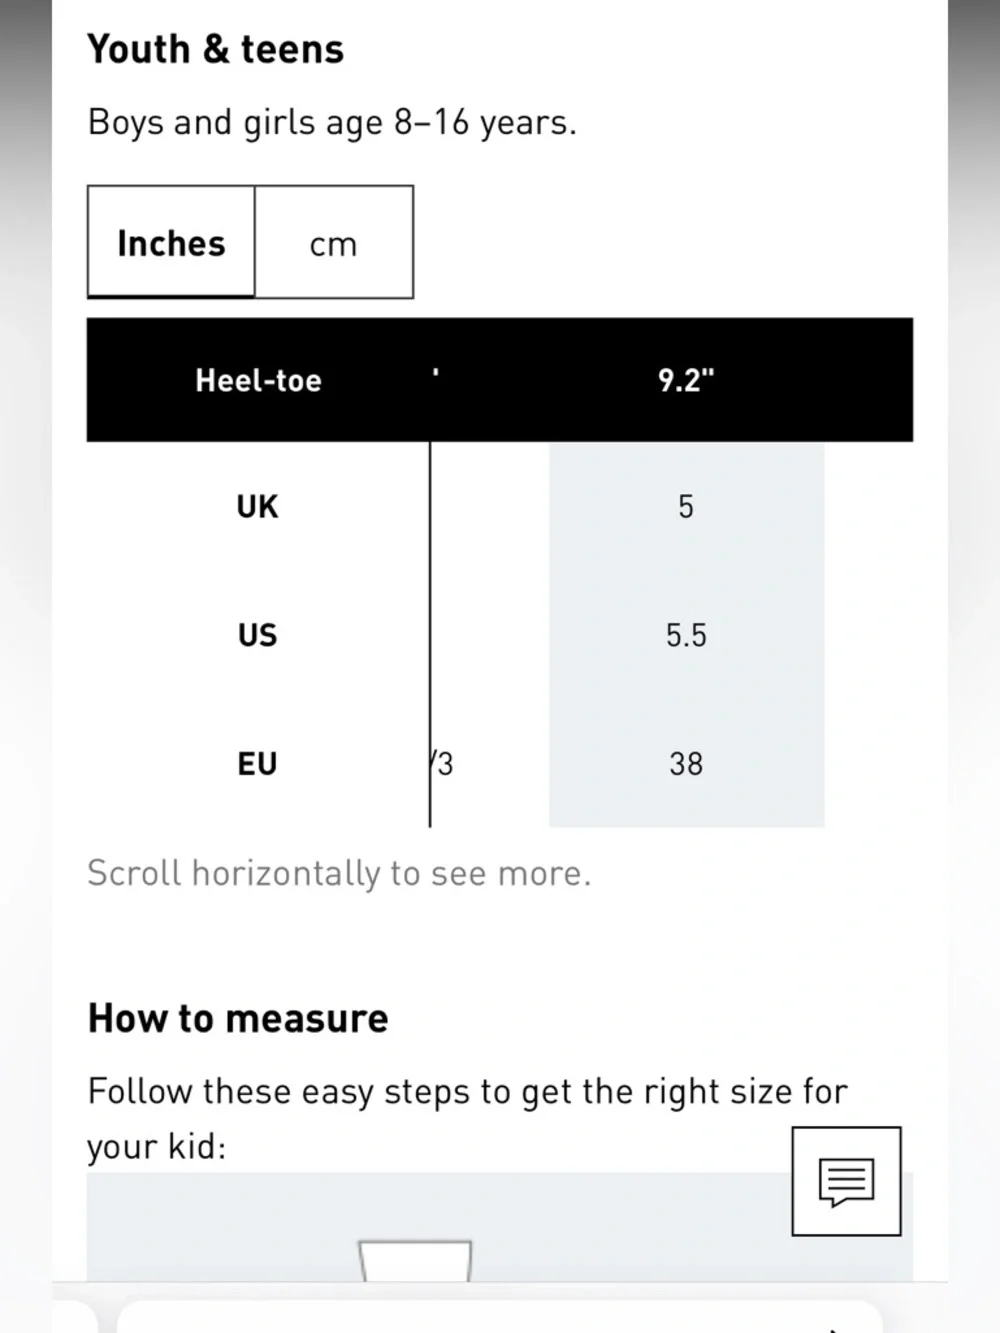Click EU size 38 cell
This screenshot has width=1000, height=1333.
pyautogui.click(x=686, y=764)
